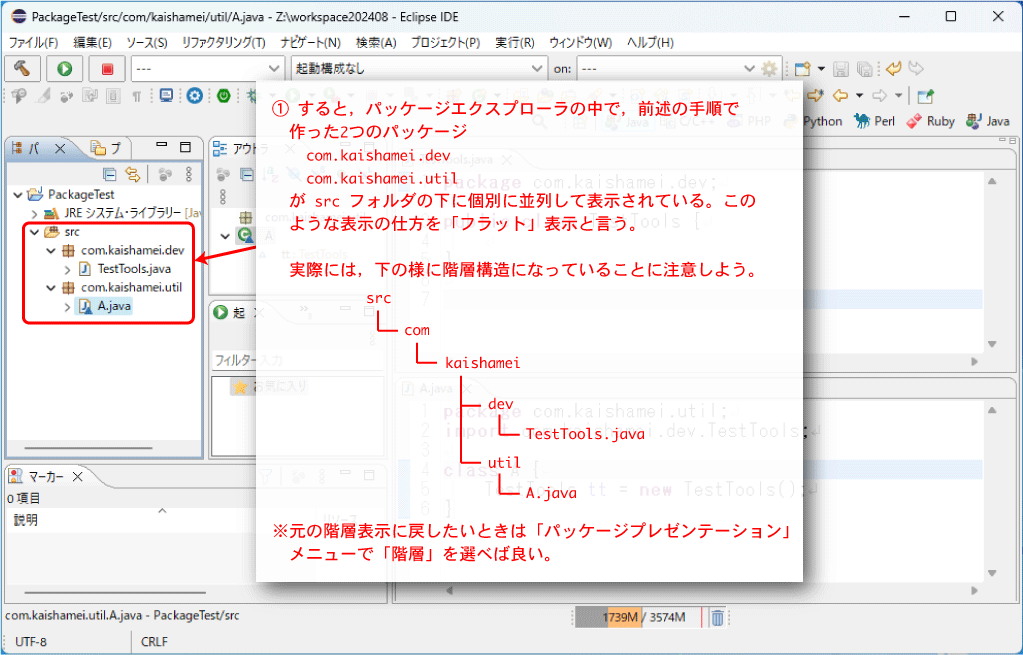Click upper editor scroll down arrow

tap(992, 344)
